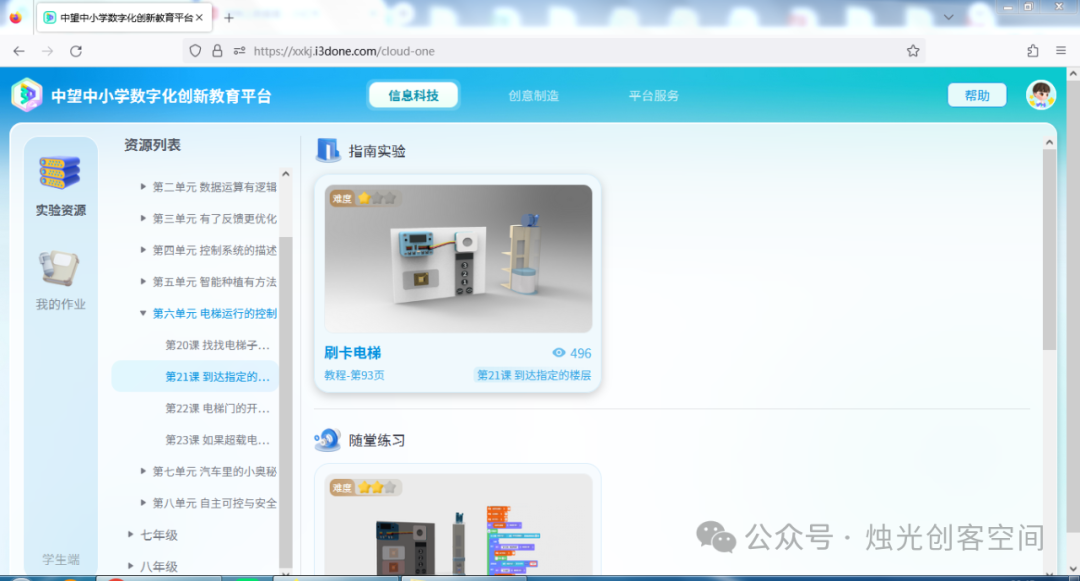Reload the page with the refresh icon
The height and width of the screenshot is (581, 1080).
(76, 51)
